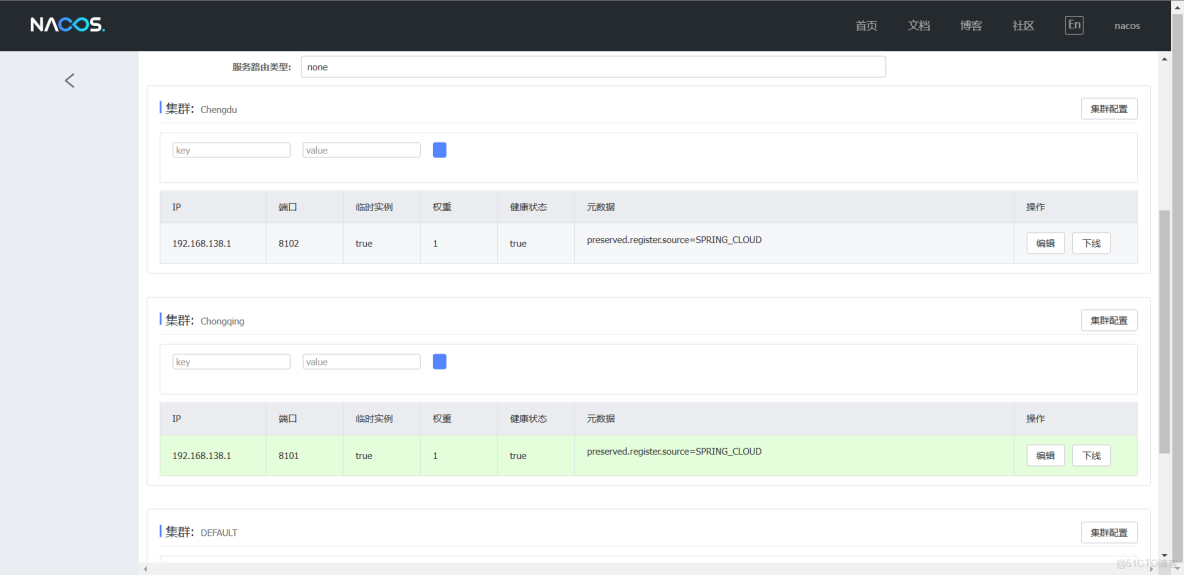Screen dimensions: 1184x575
Task: Click blue filter button in Chongqing cluster
Action: pos(439,361)
